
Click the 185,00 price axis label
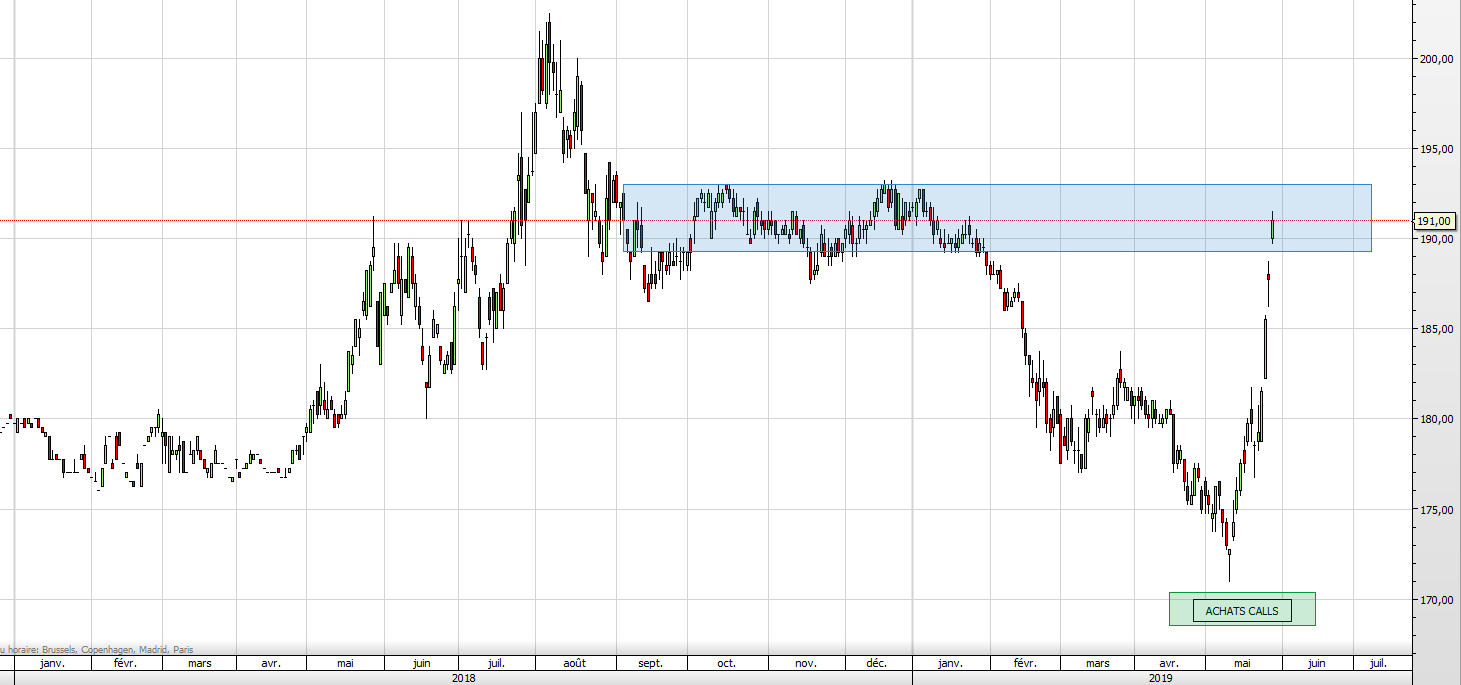(x=1435, y=329)
